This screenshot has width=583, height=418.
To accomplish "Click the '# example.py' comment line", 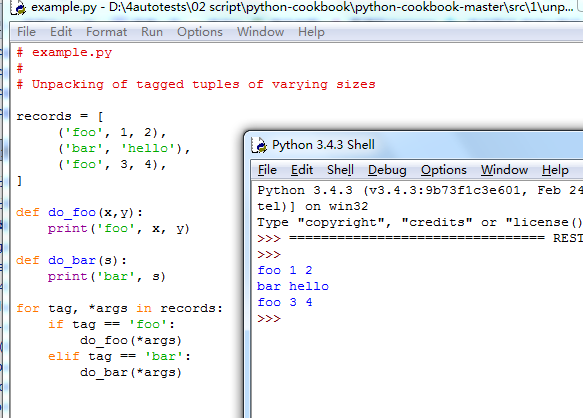I will (64, 53).
